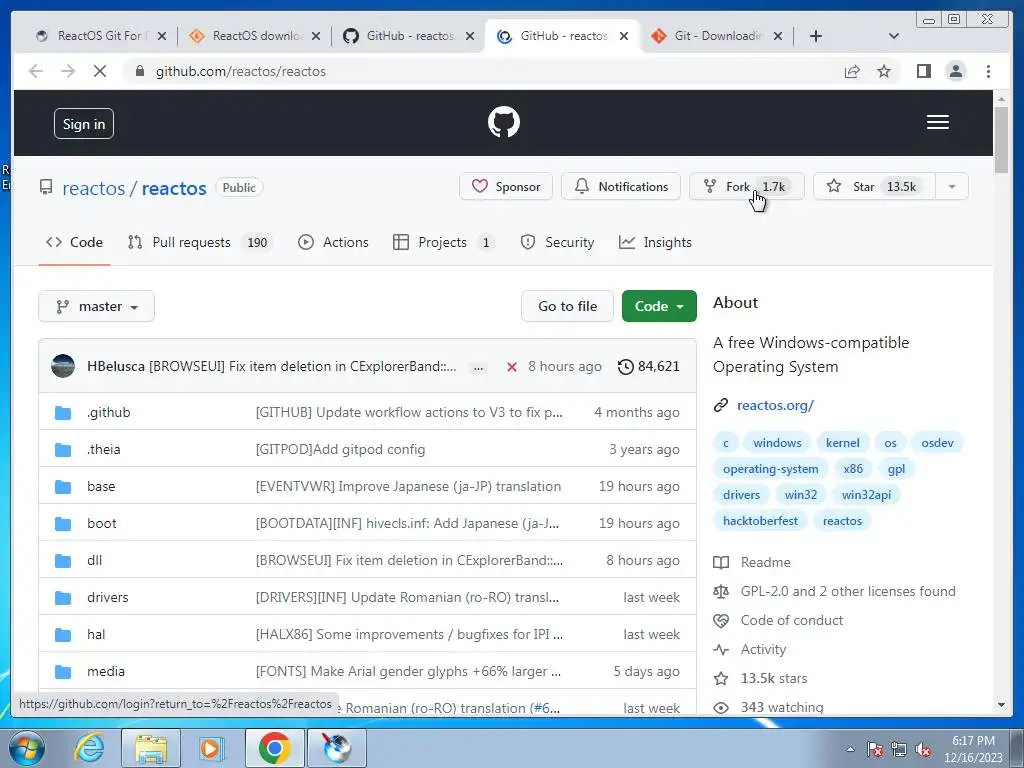Open the Insights tab
Screen dimensions: 1024x768
[655, 242]
